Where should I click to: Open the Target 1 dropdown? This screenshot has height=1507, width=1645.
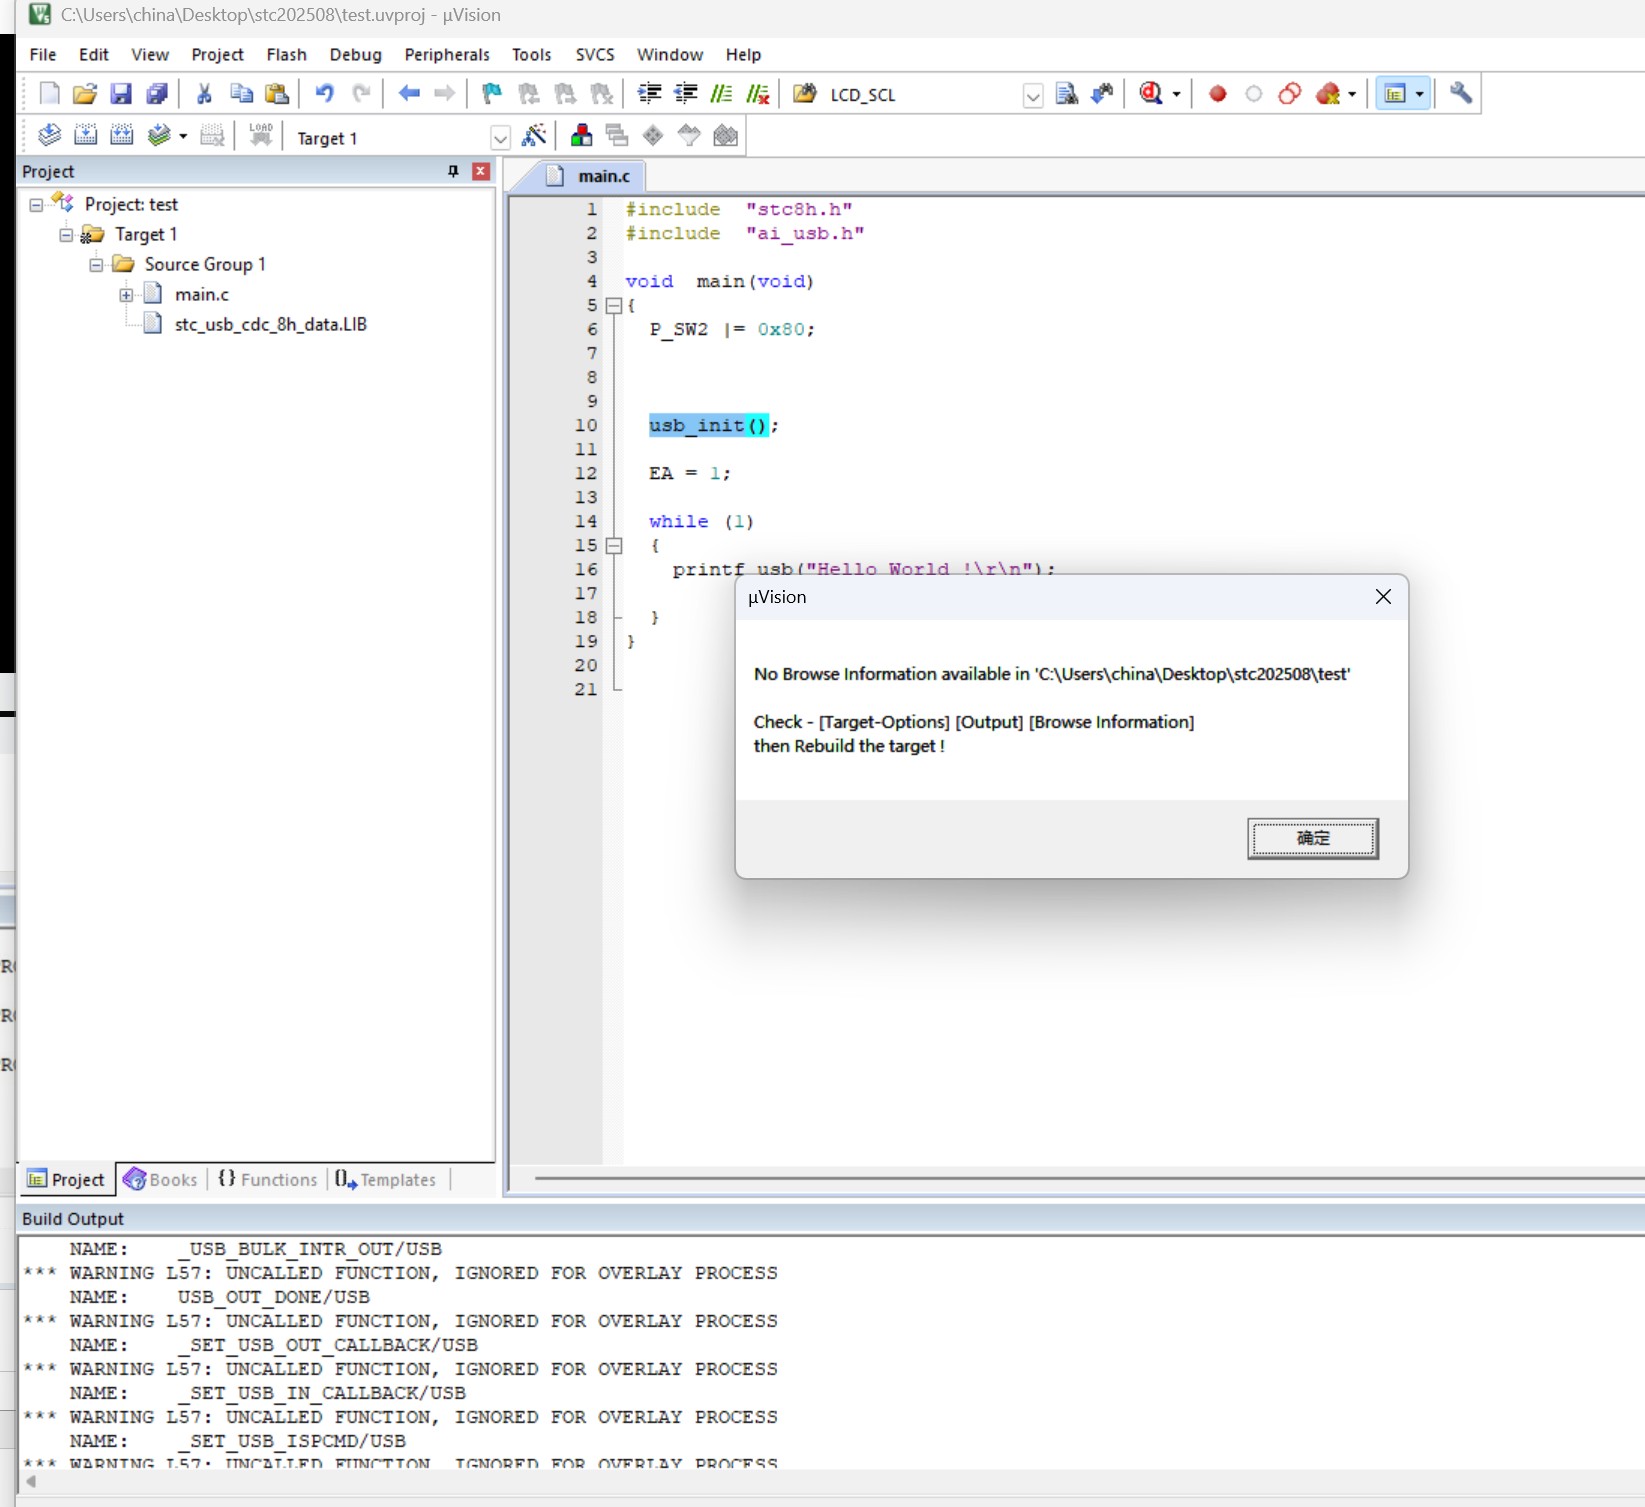[500, 138]
